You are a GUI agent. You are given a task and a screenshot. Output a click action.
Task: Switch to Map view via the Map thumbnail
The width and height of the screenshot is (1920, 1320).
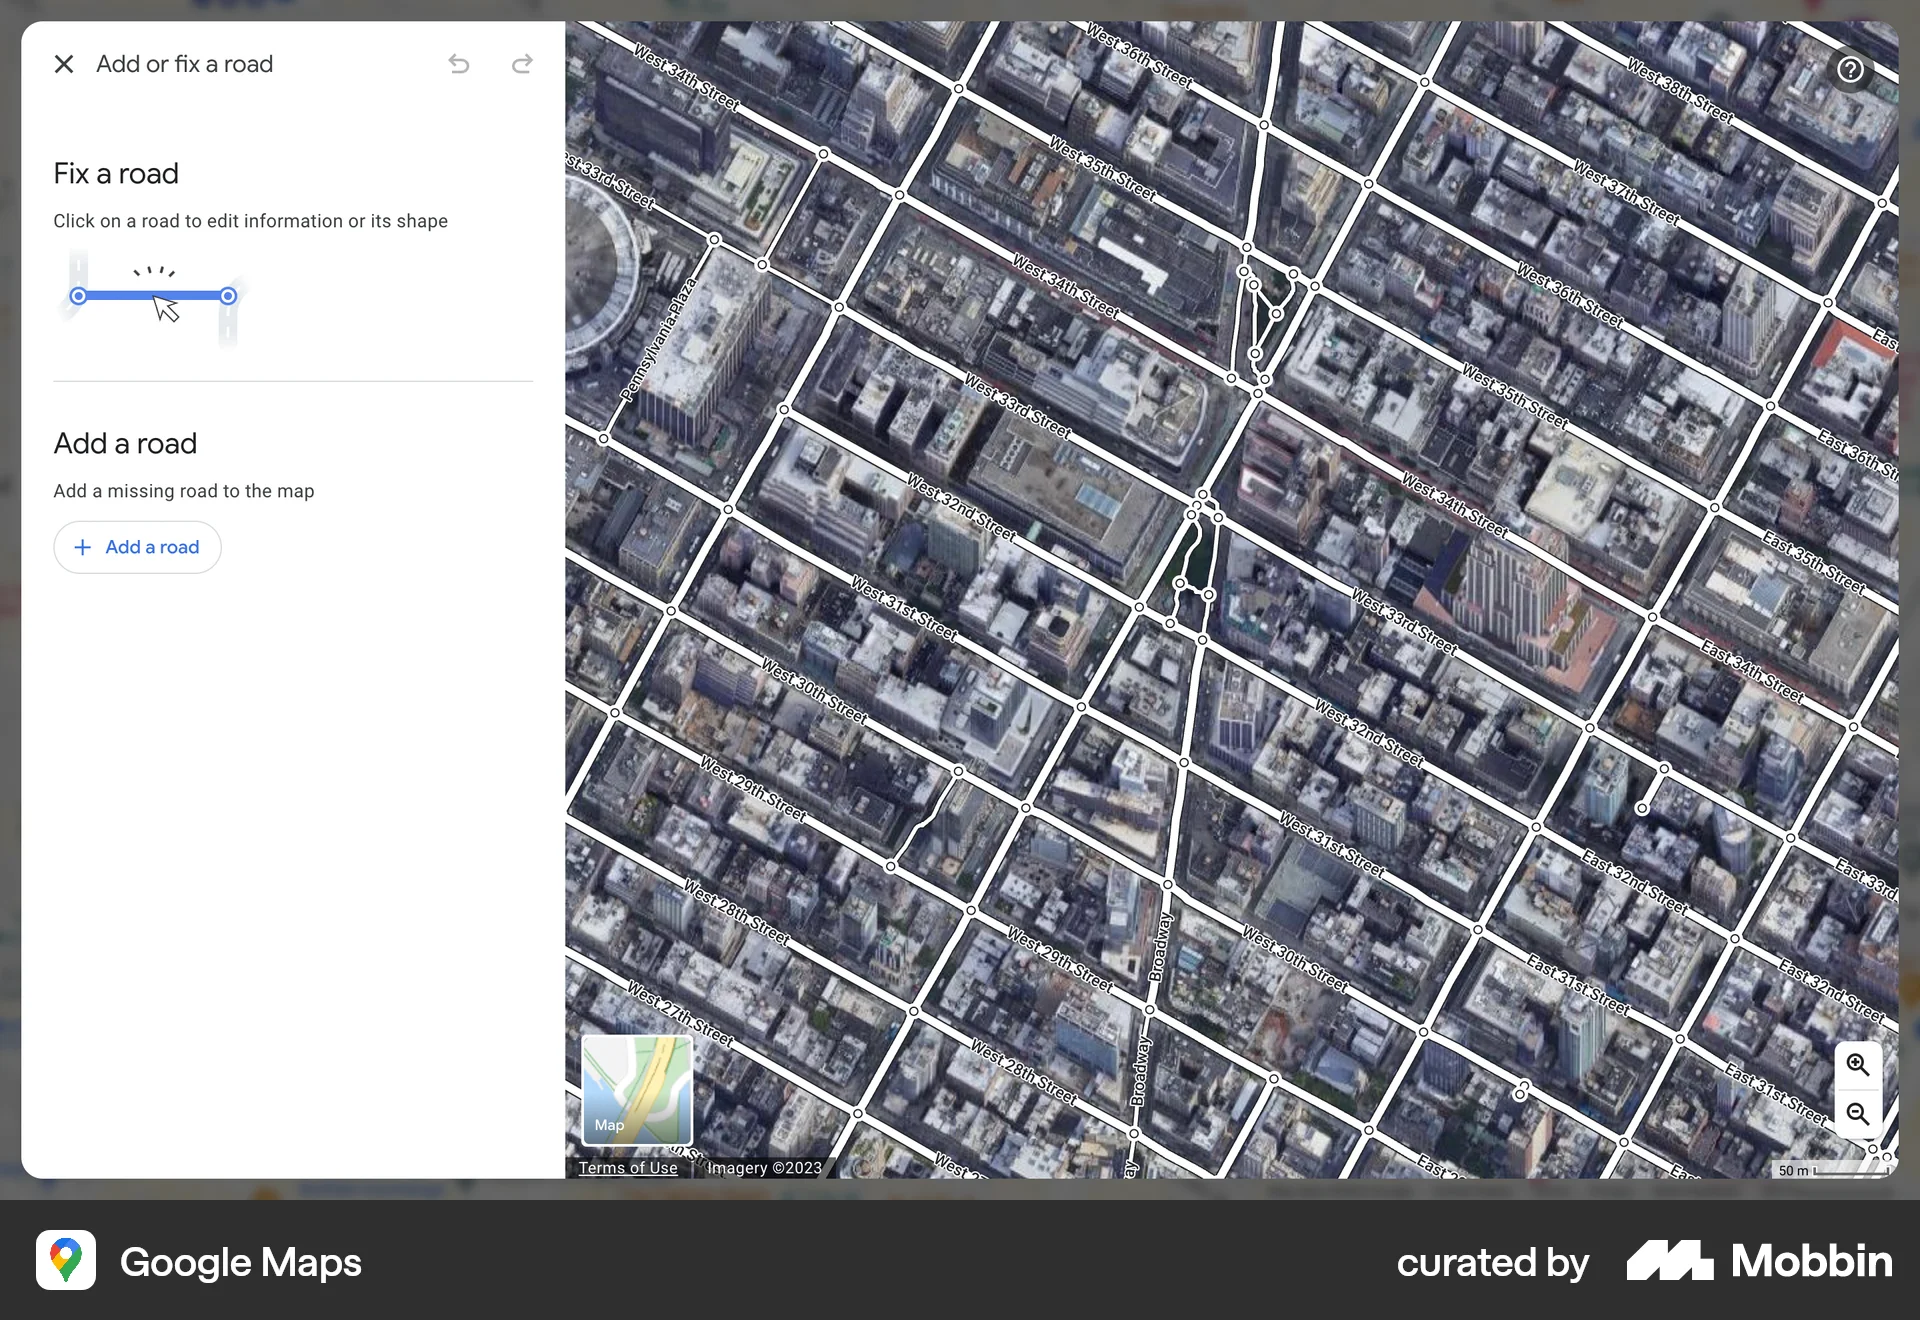pyautogui.click(x=637, y=1090)
